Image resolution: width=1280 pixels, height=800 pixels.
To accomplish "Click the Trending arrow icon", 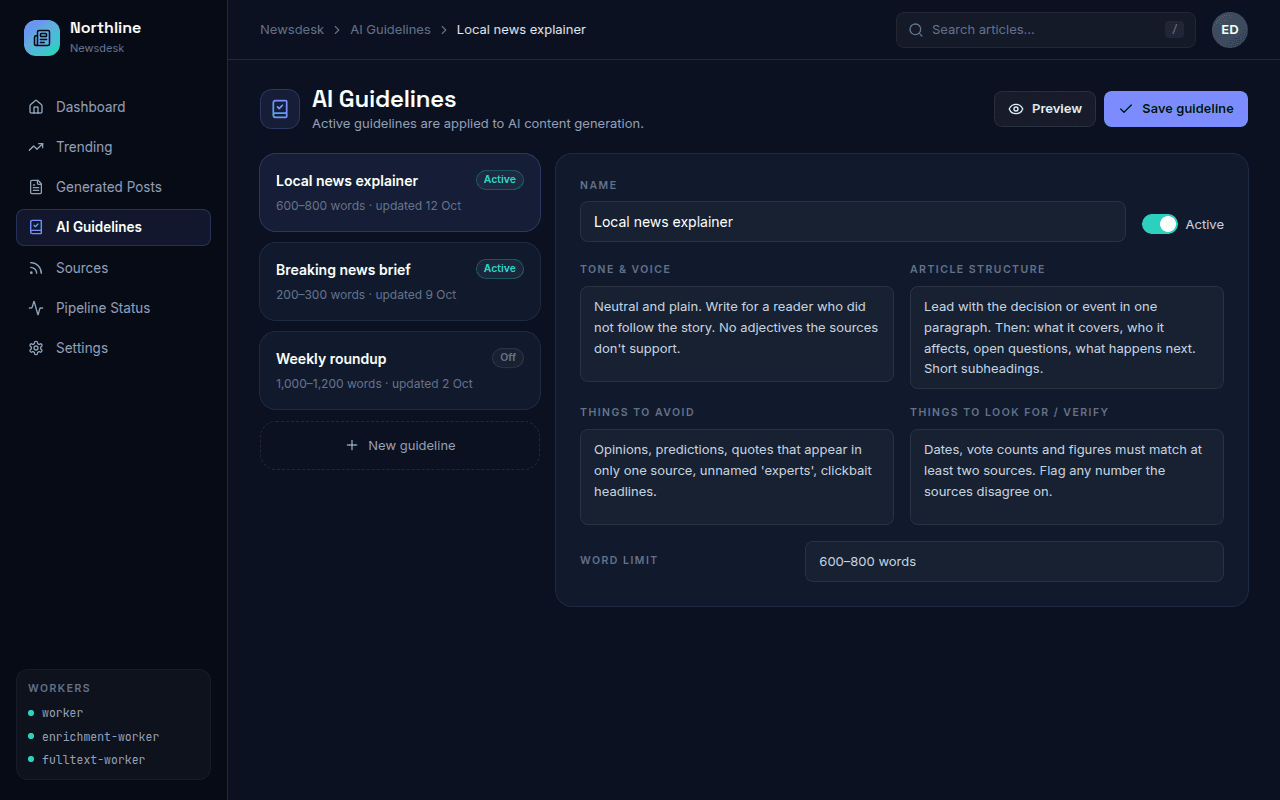I will click(36, 147).
